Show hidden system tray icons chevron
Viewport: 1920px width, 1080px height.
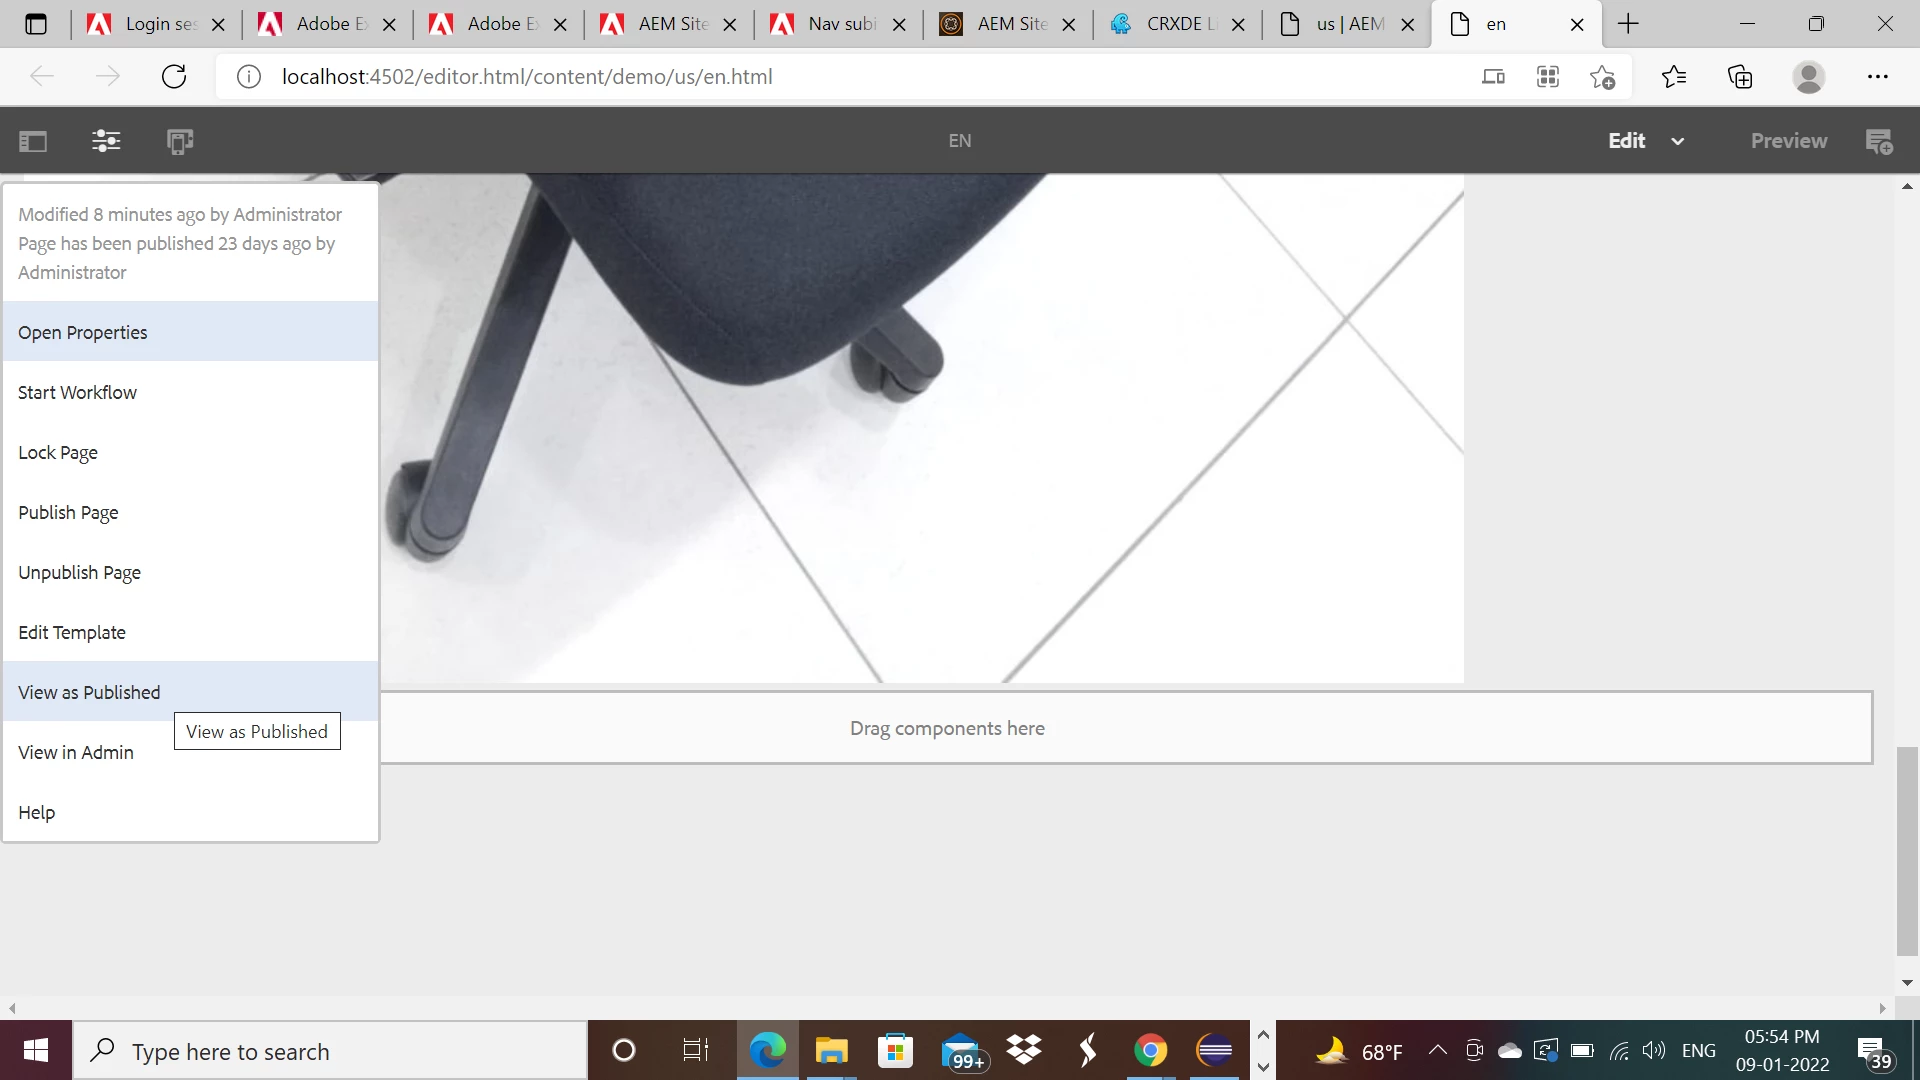1437,1050
